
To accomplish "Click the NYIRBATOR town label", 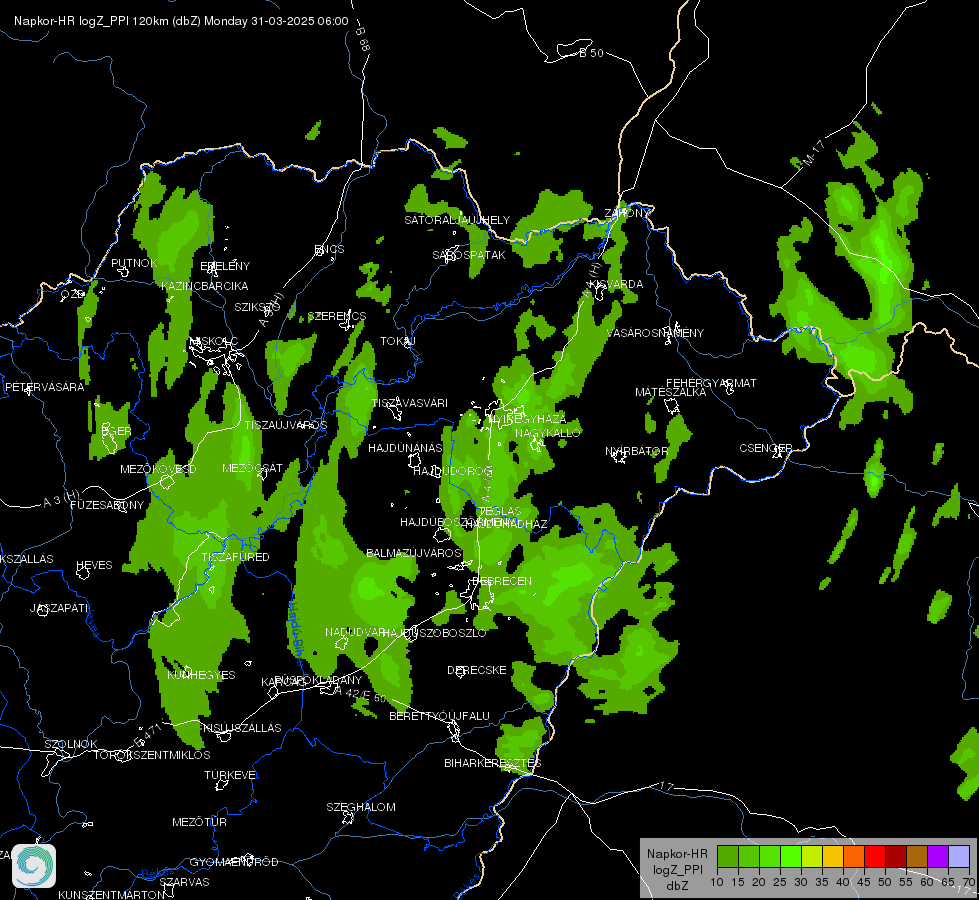I will click(637, 451).
